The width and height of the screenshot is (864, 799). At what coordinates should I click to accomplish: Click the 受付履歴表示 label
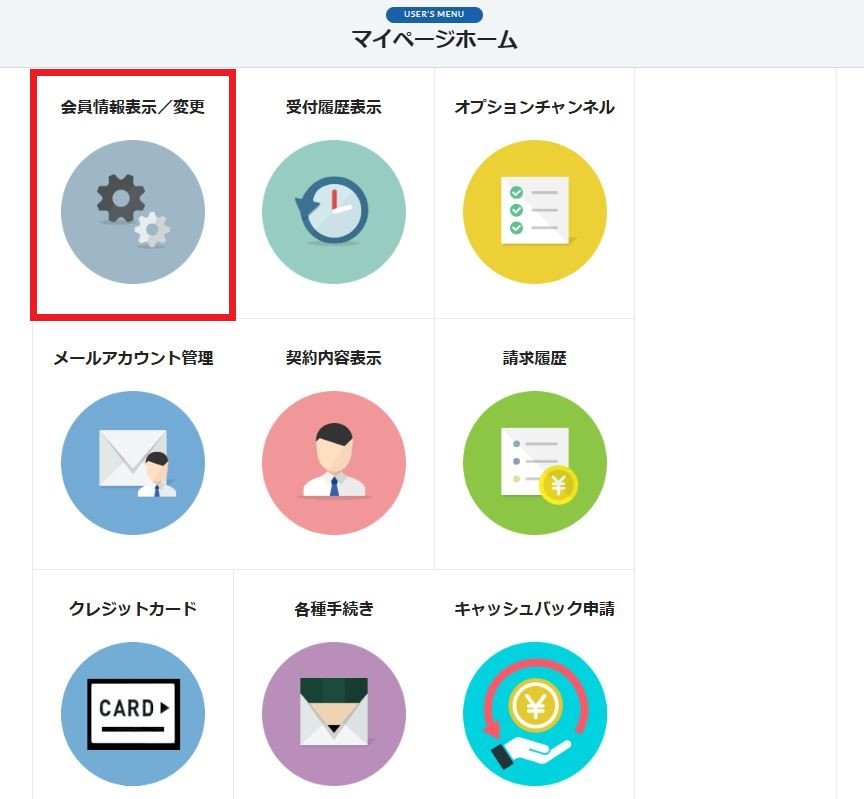click(x=334, y=107)
